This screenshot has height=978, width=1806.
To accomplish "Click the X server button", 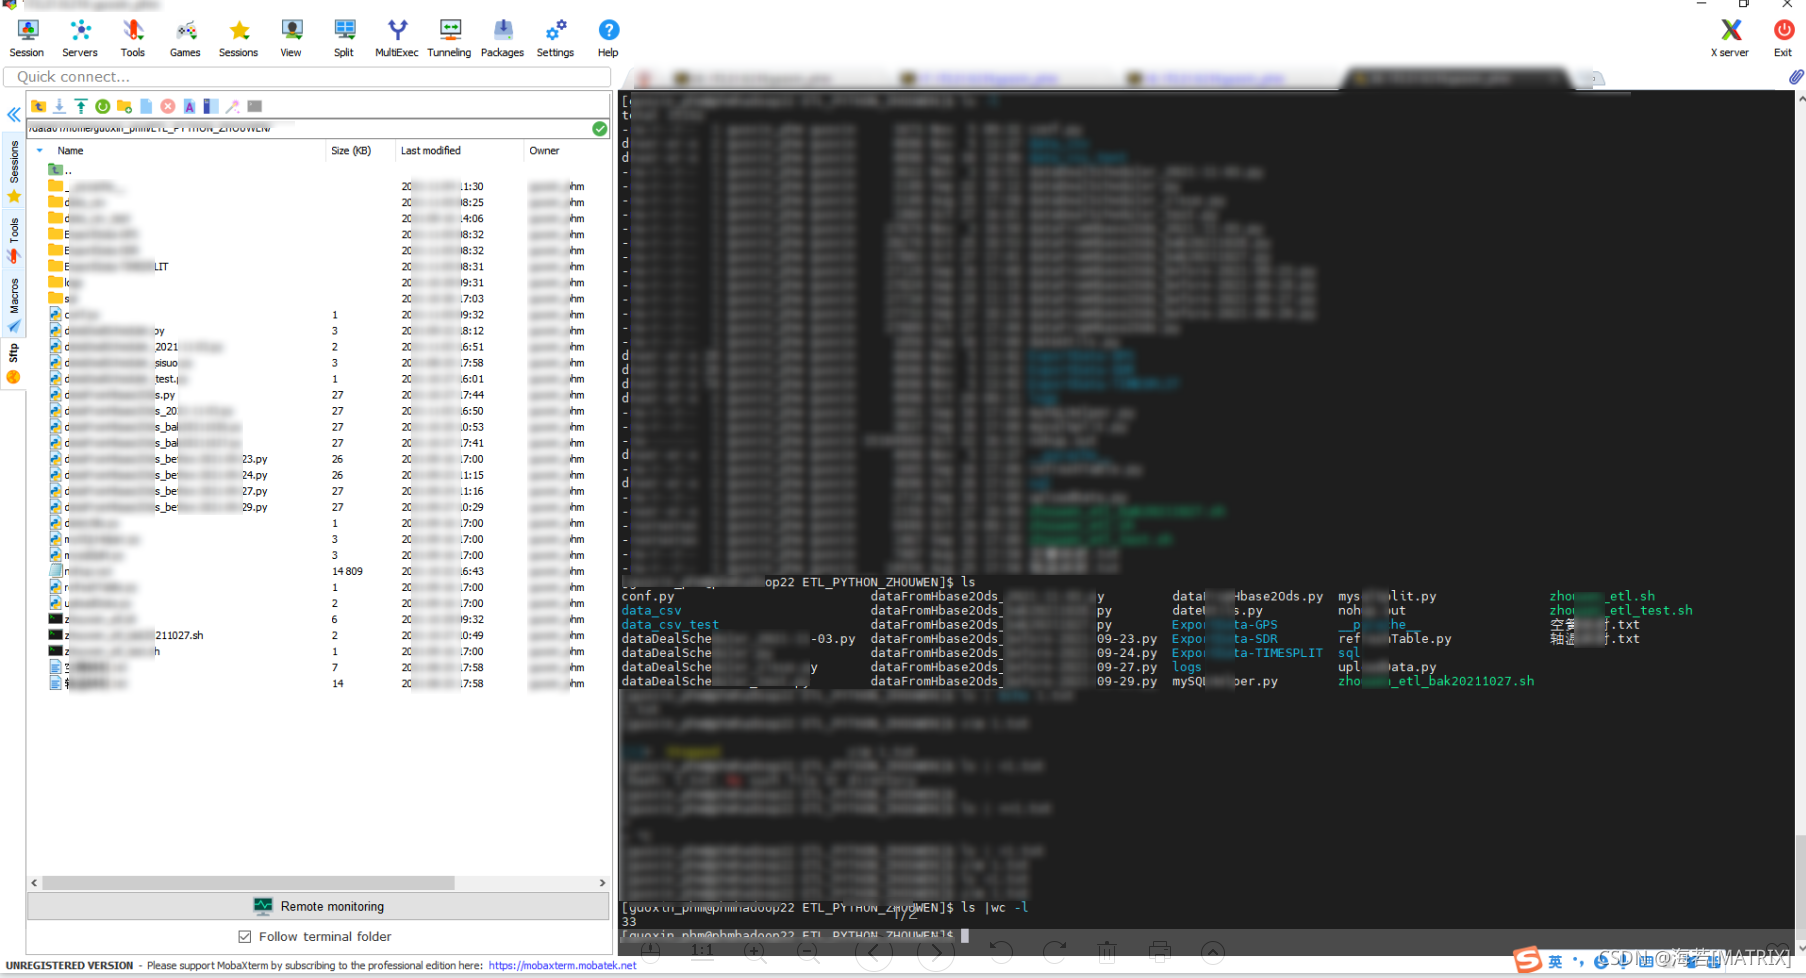I will [x=1730, y=39].
